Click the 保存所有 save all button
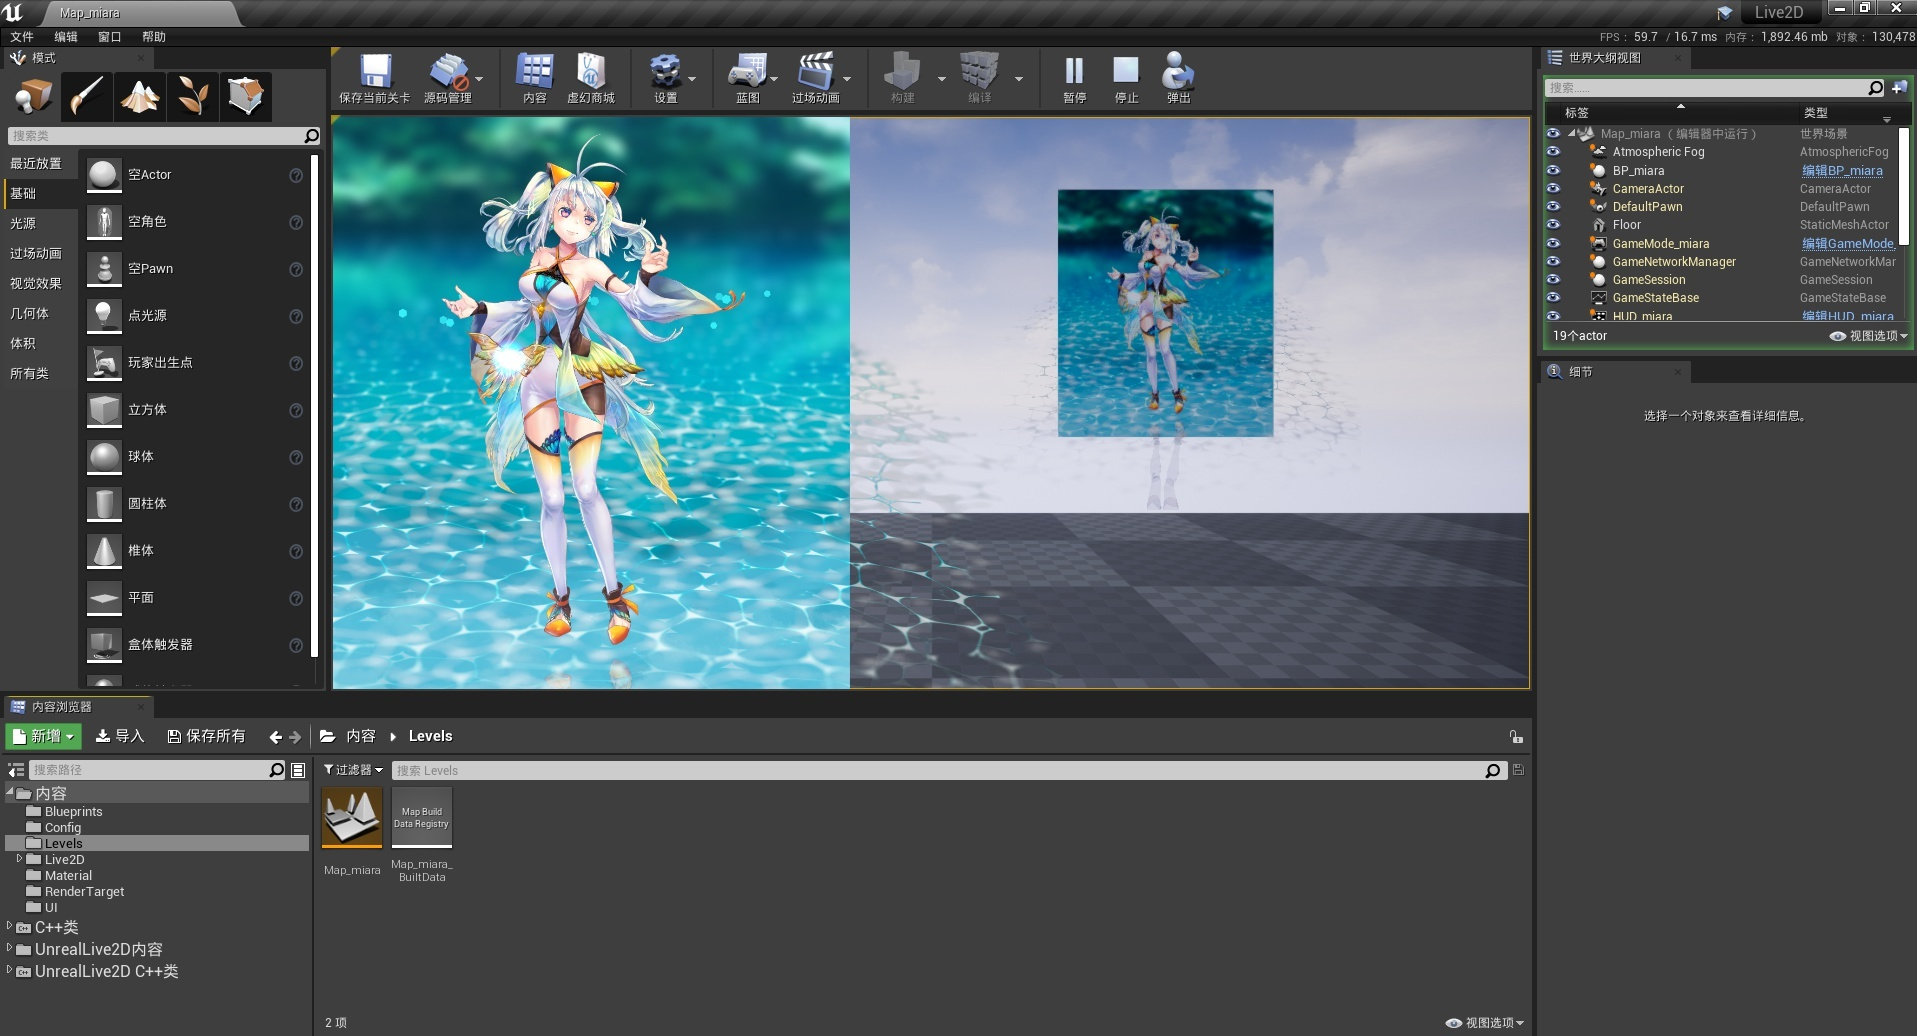This screenshot has width=1917, height=1036. point(206,736)
